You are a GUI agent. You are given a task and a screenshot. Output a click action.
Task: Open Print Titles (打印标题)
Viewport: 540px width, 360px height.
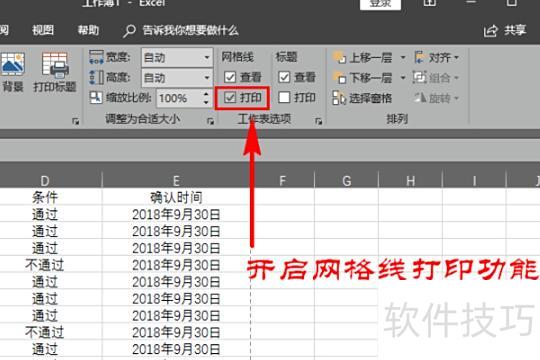55,72
